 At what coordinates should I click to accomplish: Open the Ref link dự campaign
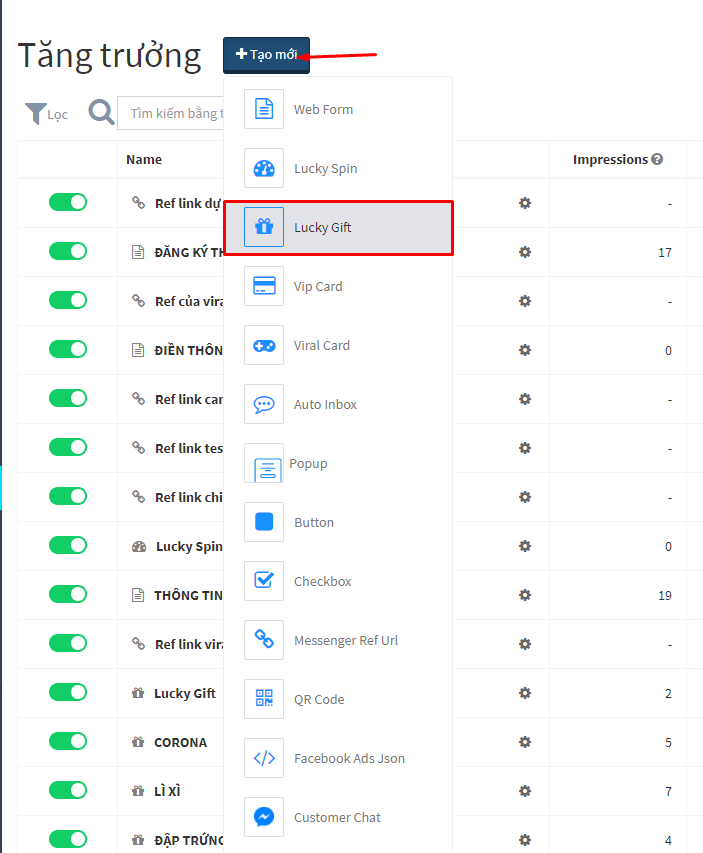click(x=188, y=203)
